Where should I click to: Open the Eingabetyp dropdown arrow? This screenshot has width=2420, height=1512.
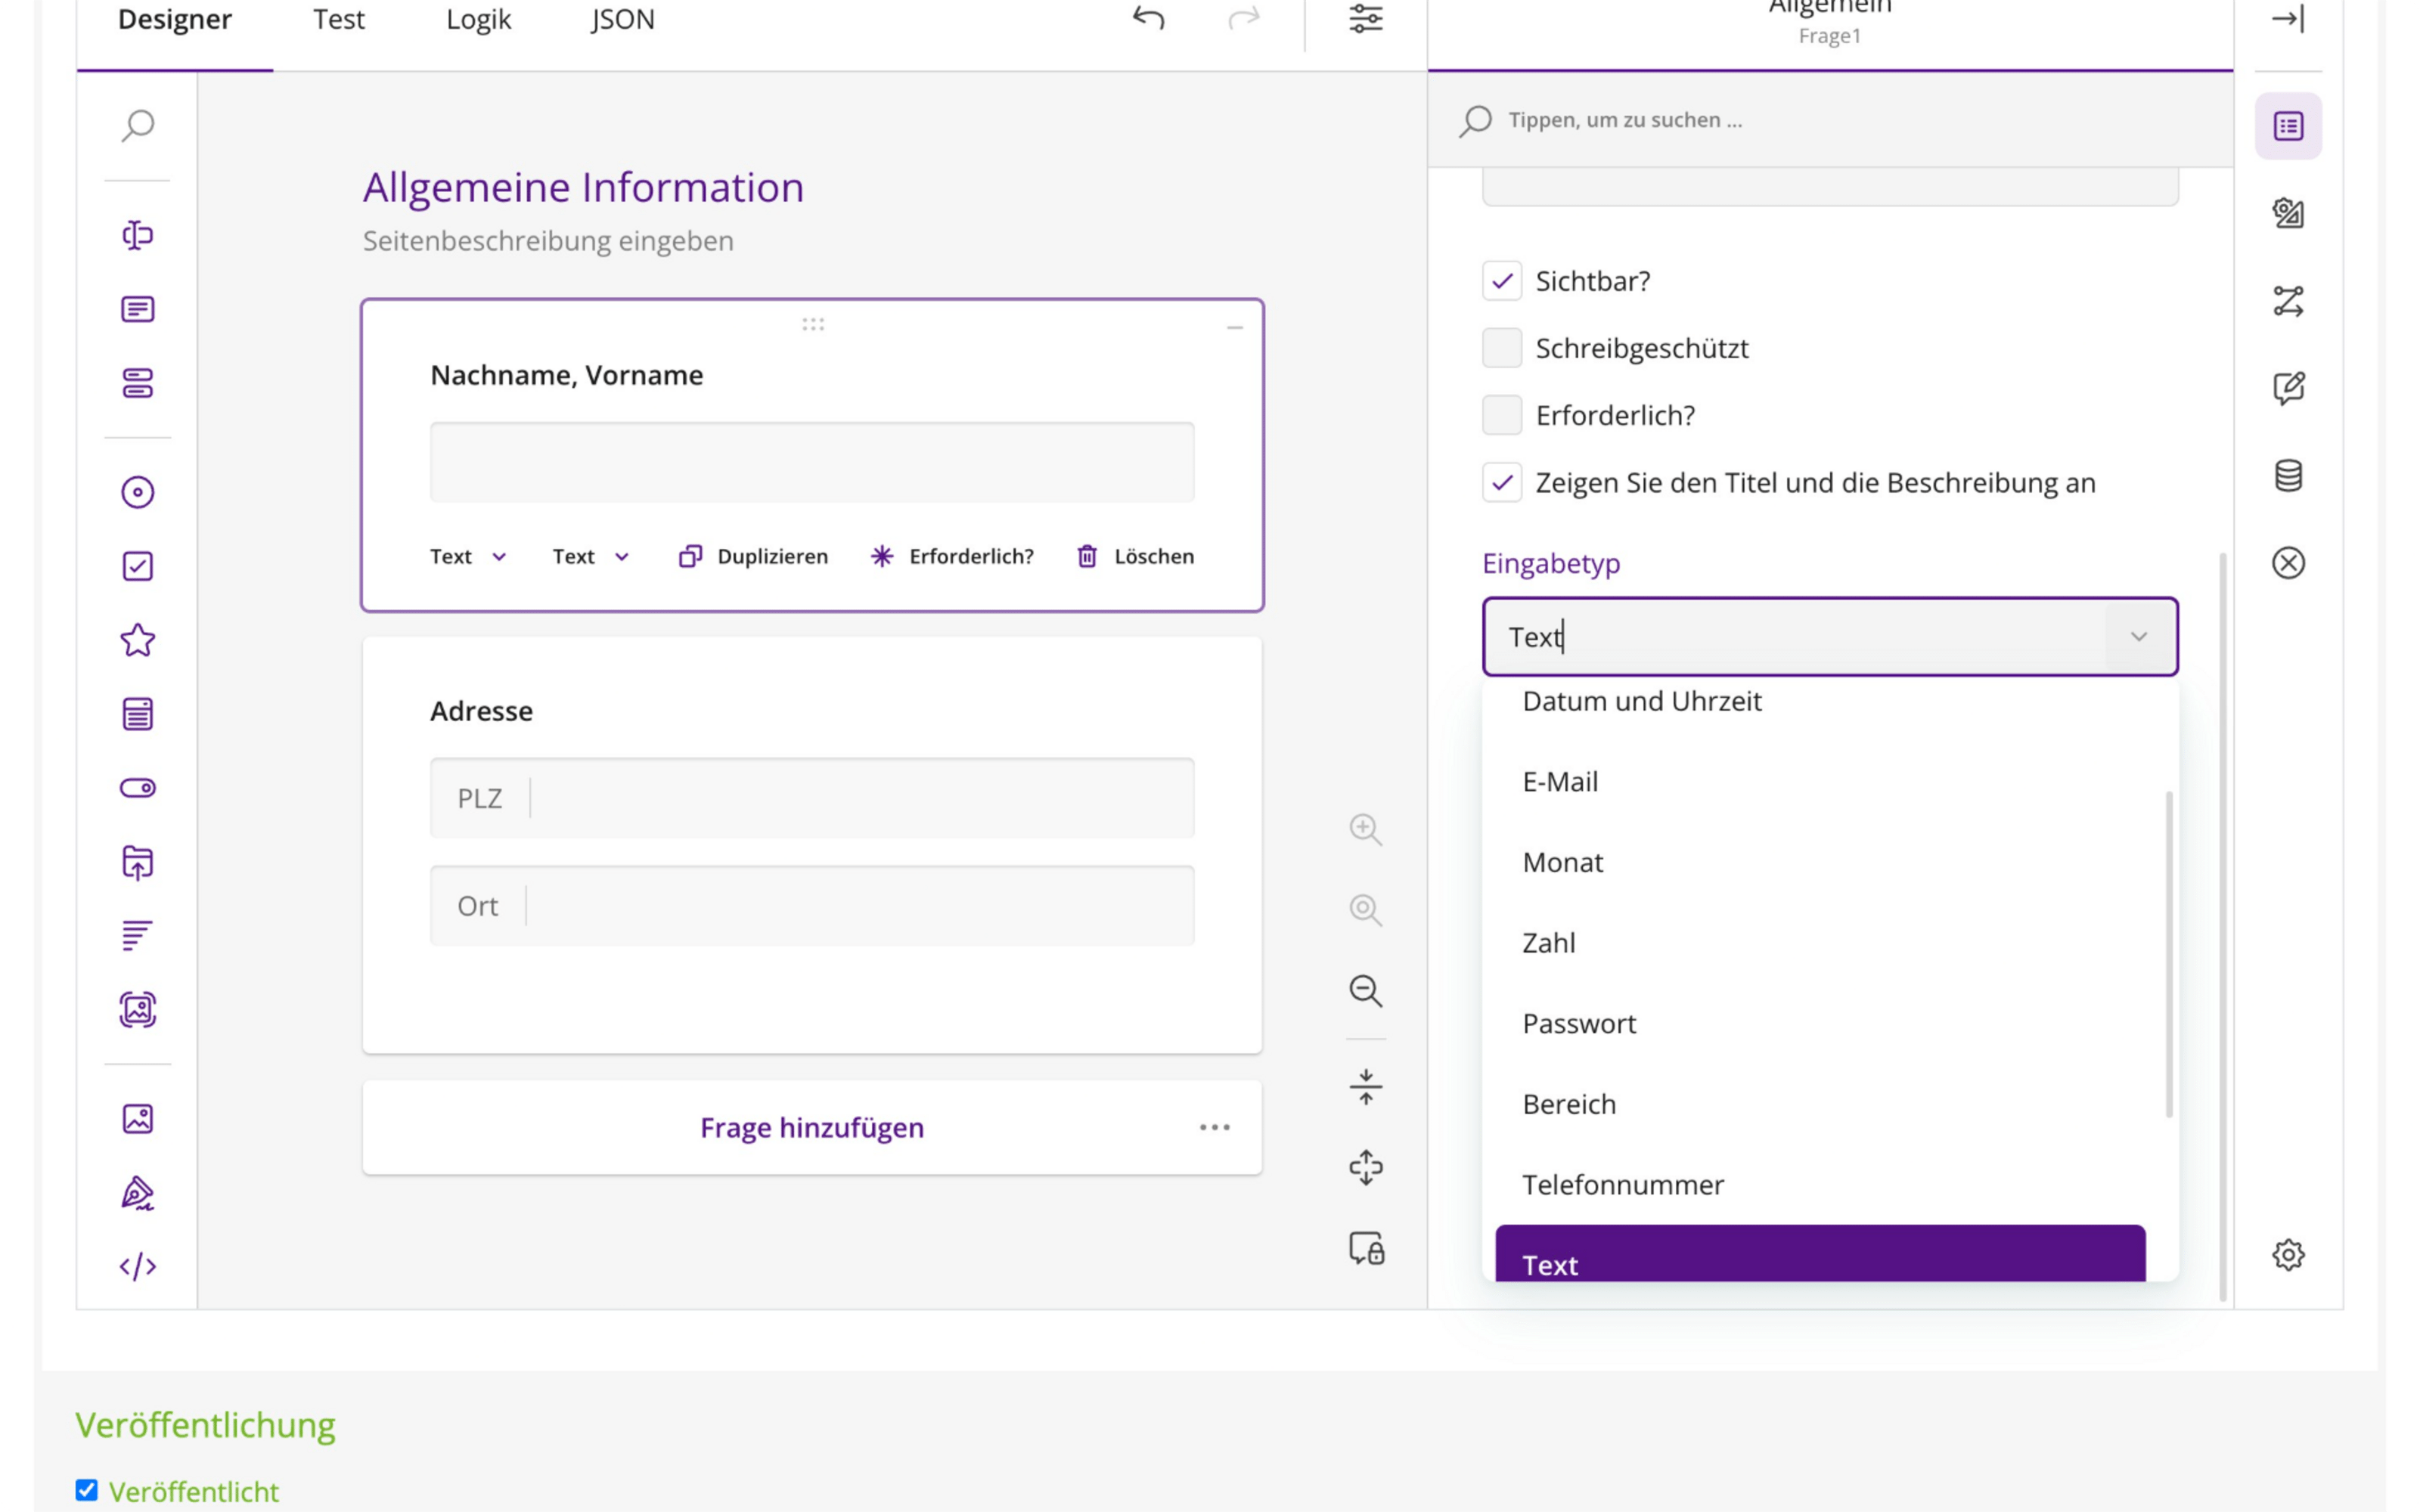click(x=2139, y=637)
